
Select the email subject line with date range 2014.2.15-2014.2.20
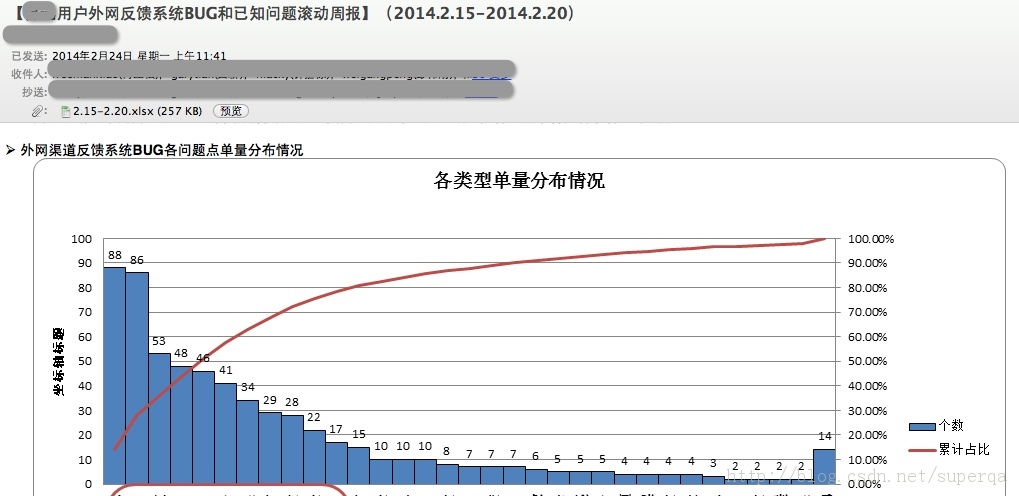pos(294,13)
